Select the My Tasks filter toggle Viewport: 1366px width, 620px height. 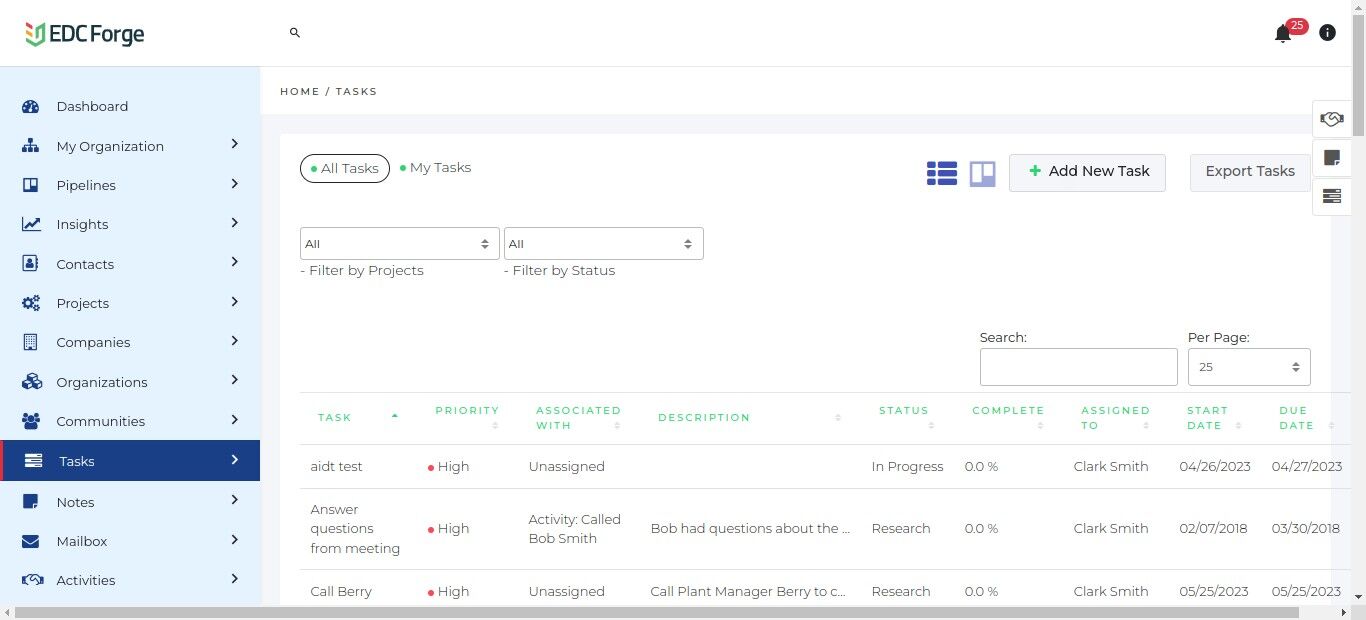[436, 168]
